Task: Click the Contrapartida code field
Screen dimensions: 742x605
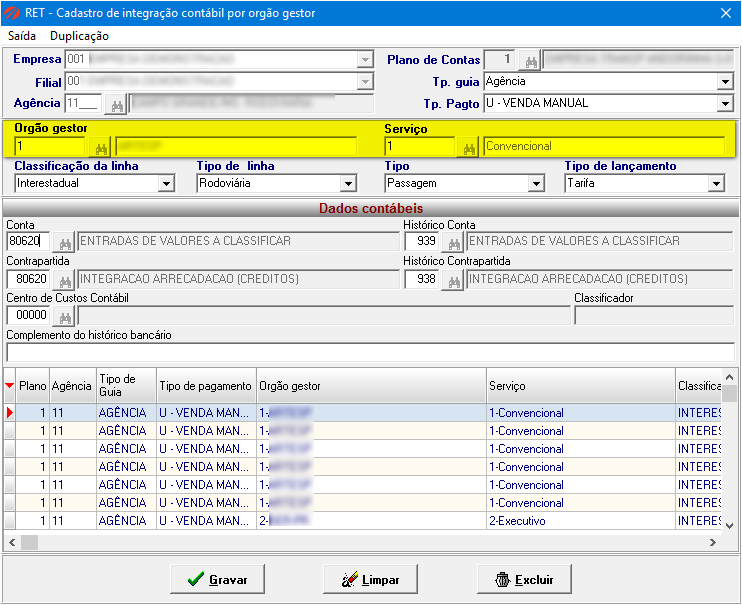Action: (x=28, y=279)
